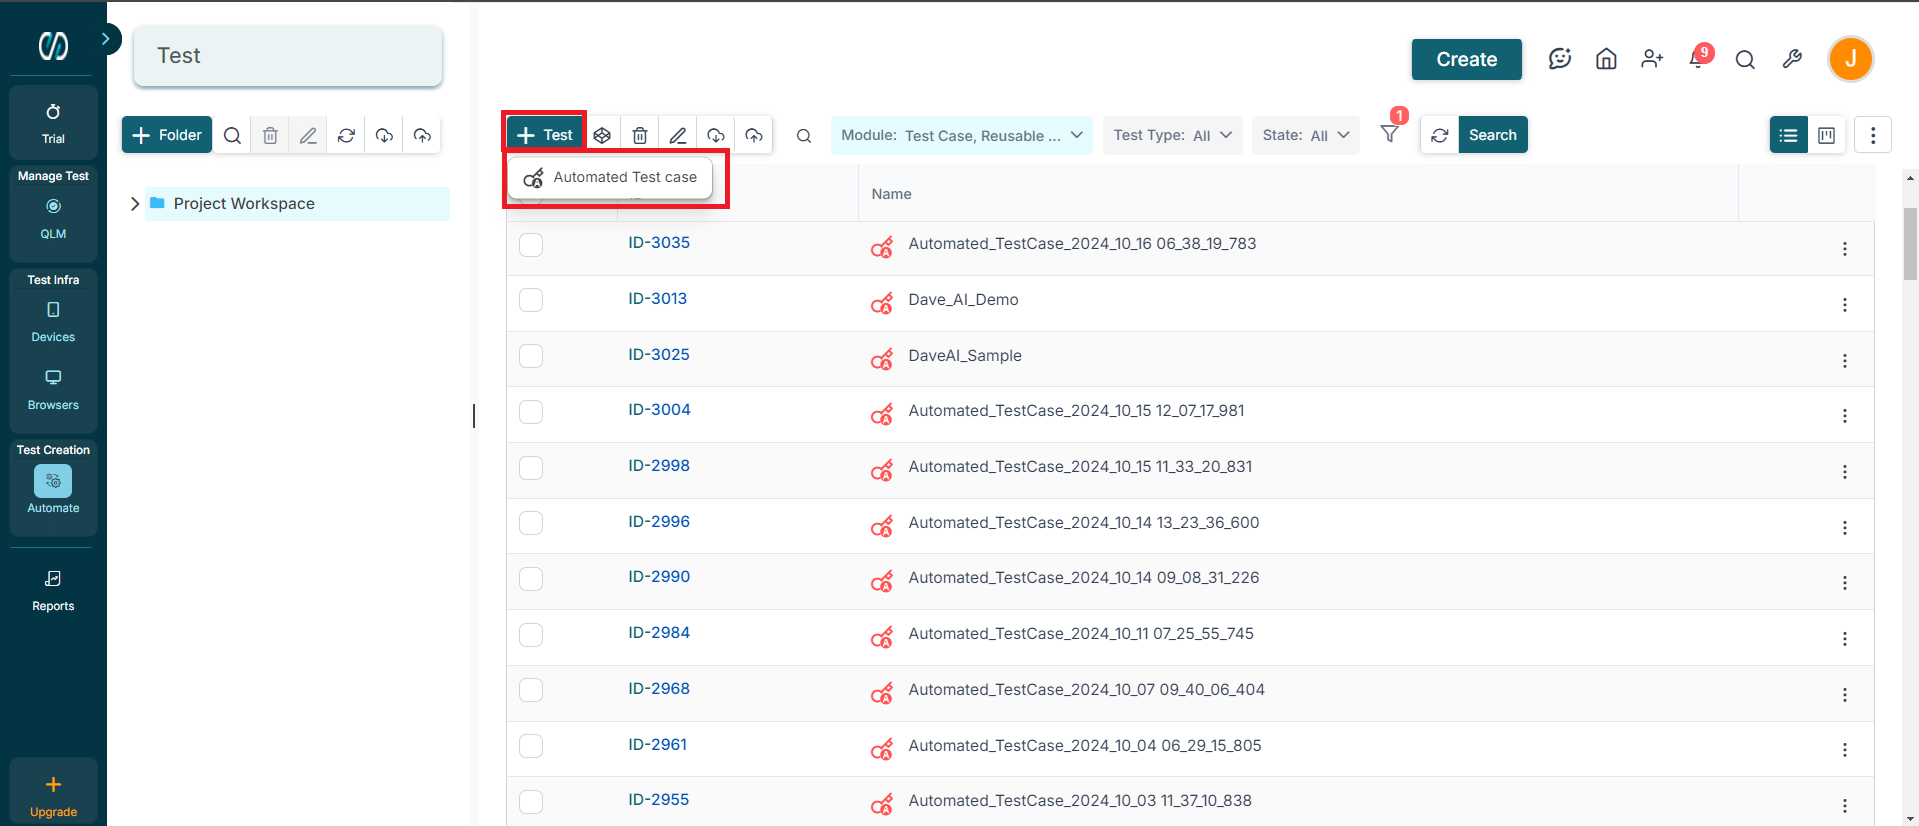Open the toolbar kebab more options

point(1873,135)
